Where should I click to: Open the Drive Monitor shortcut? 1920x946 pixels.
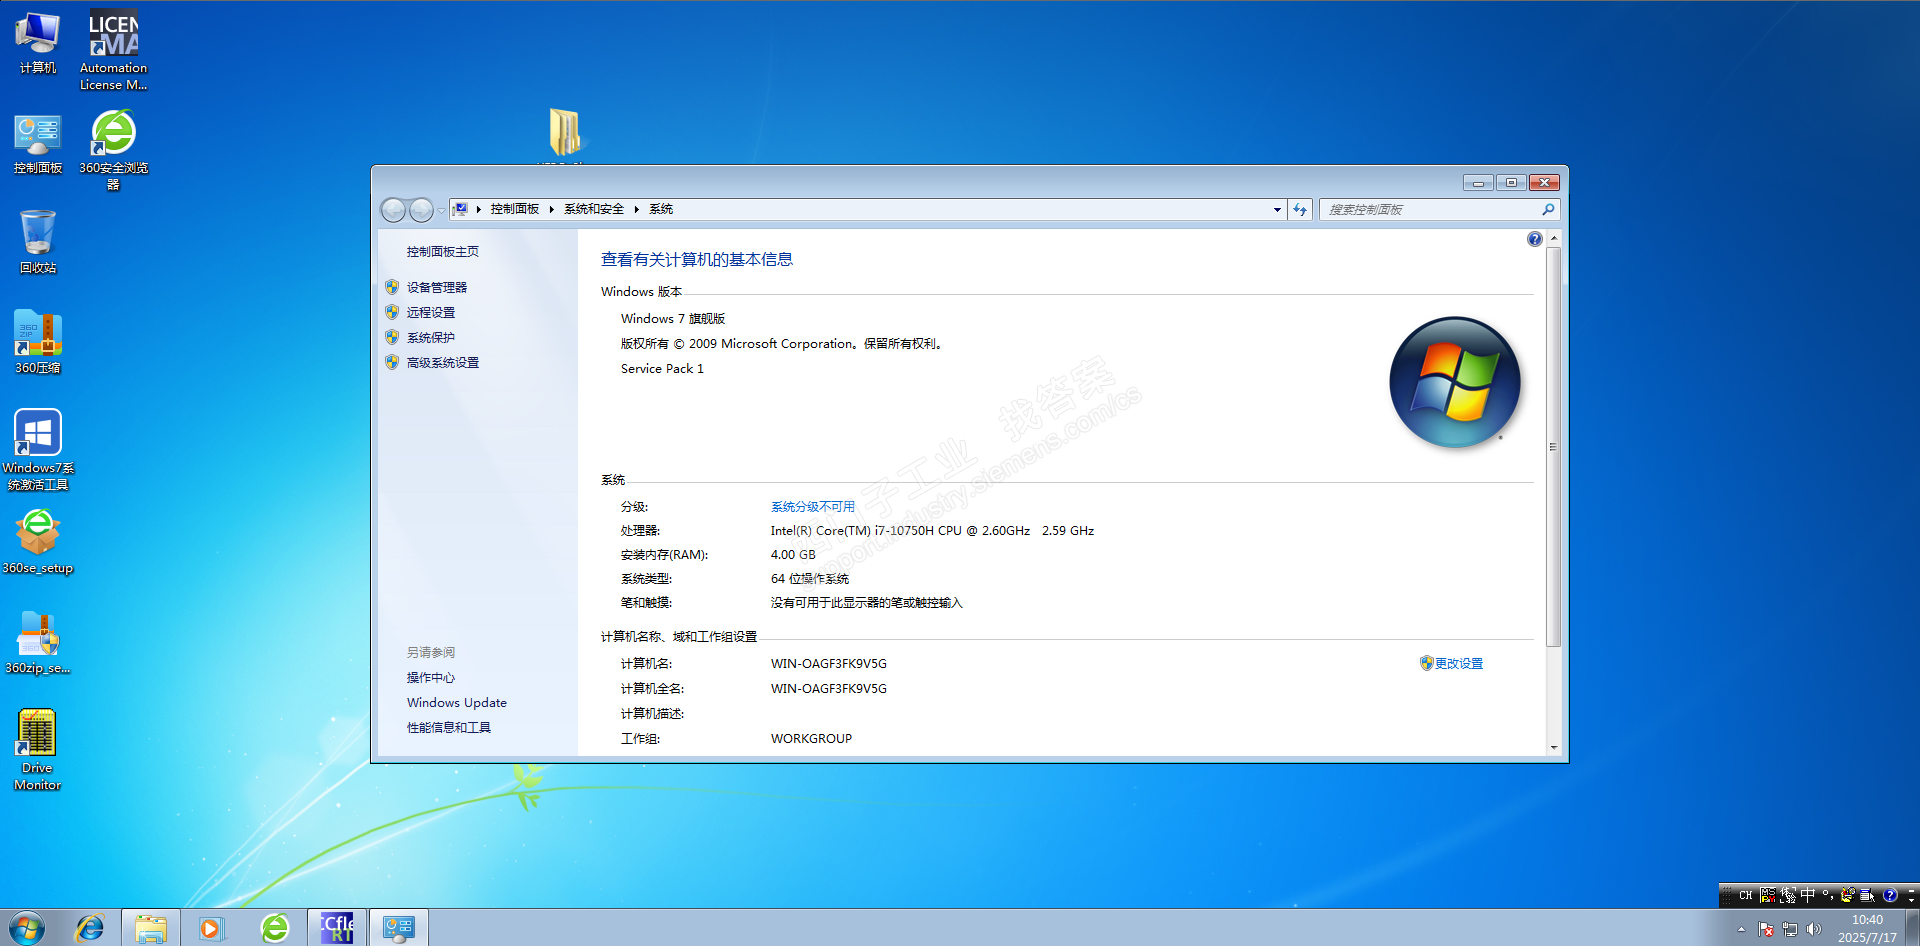(38, 750)
